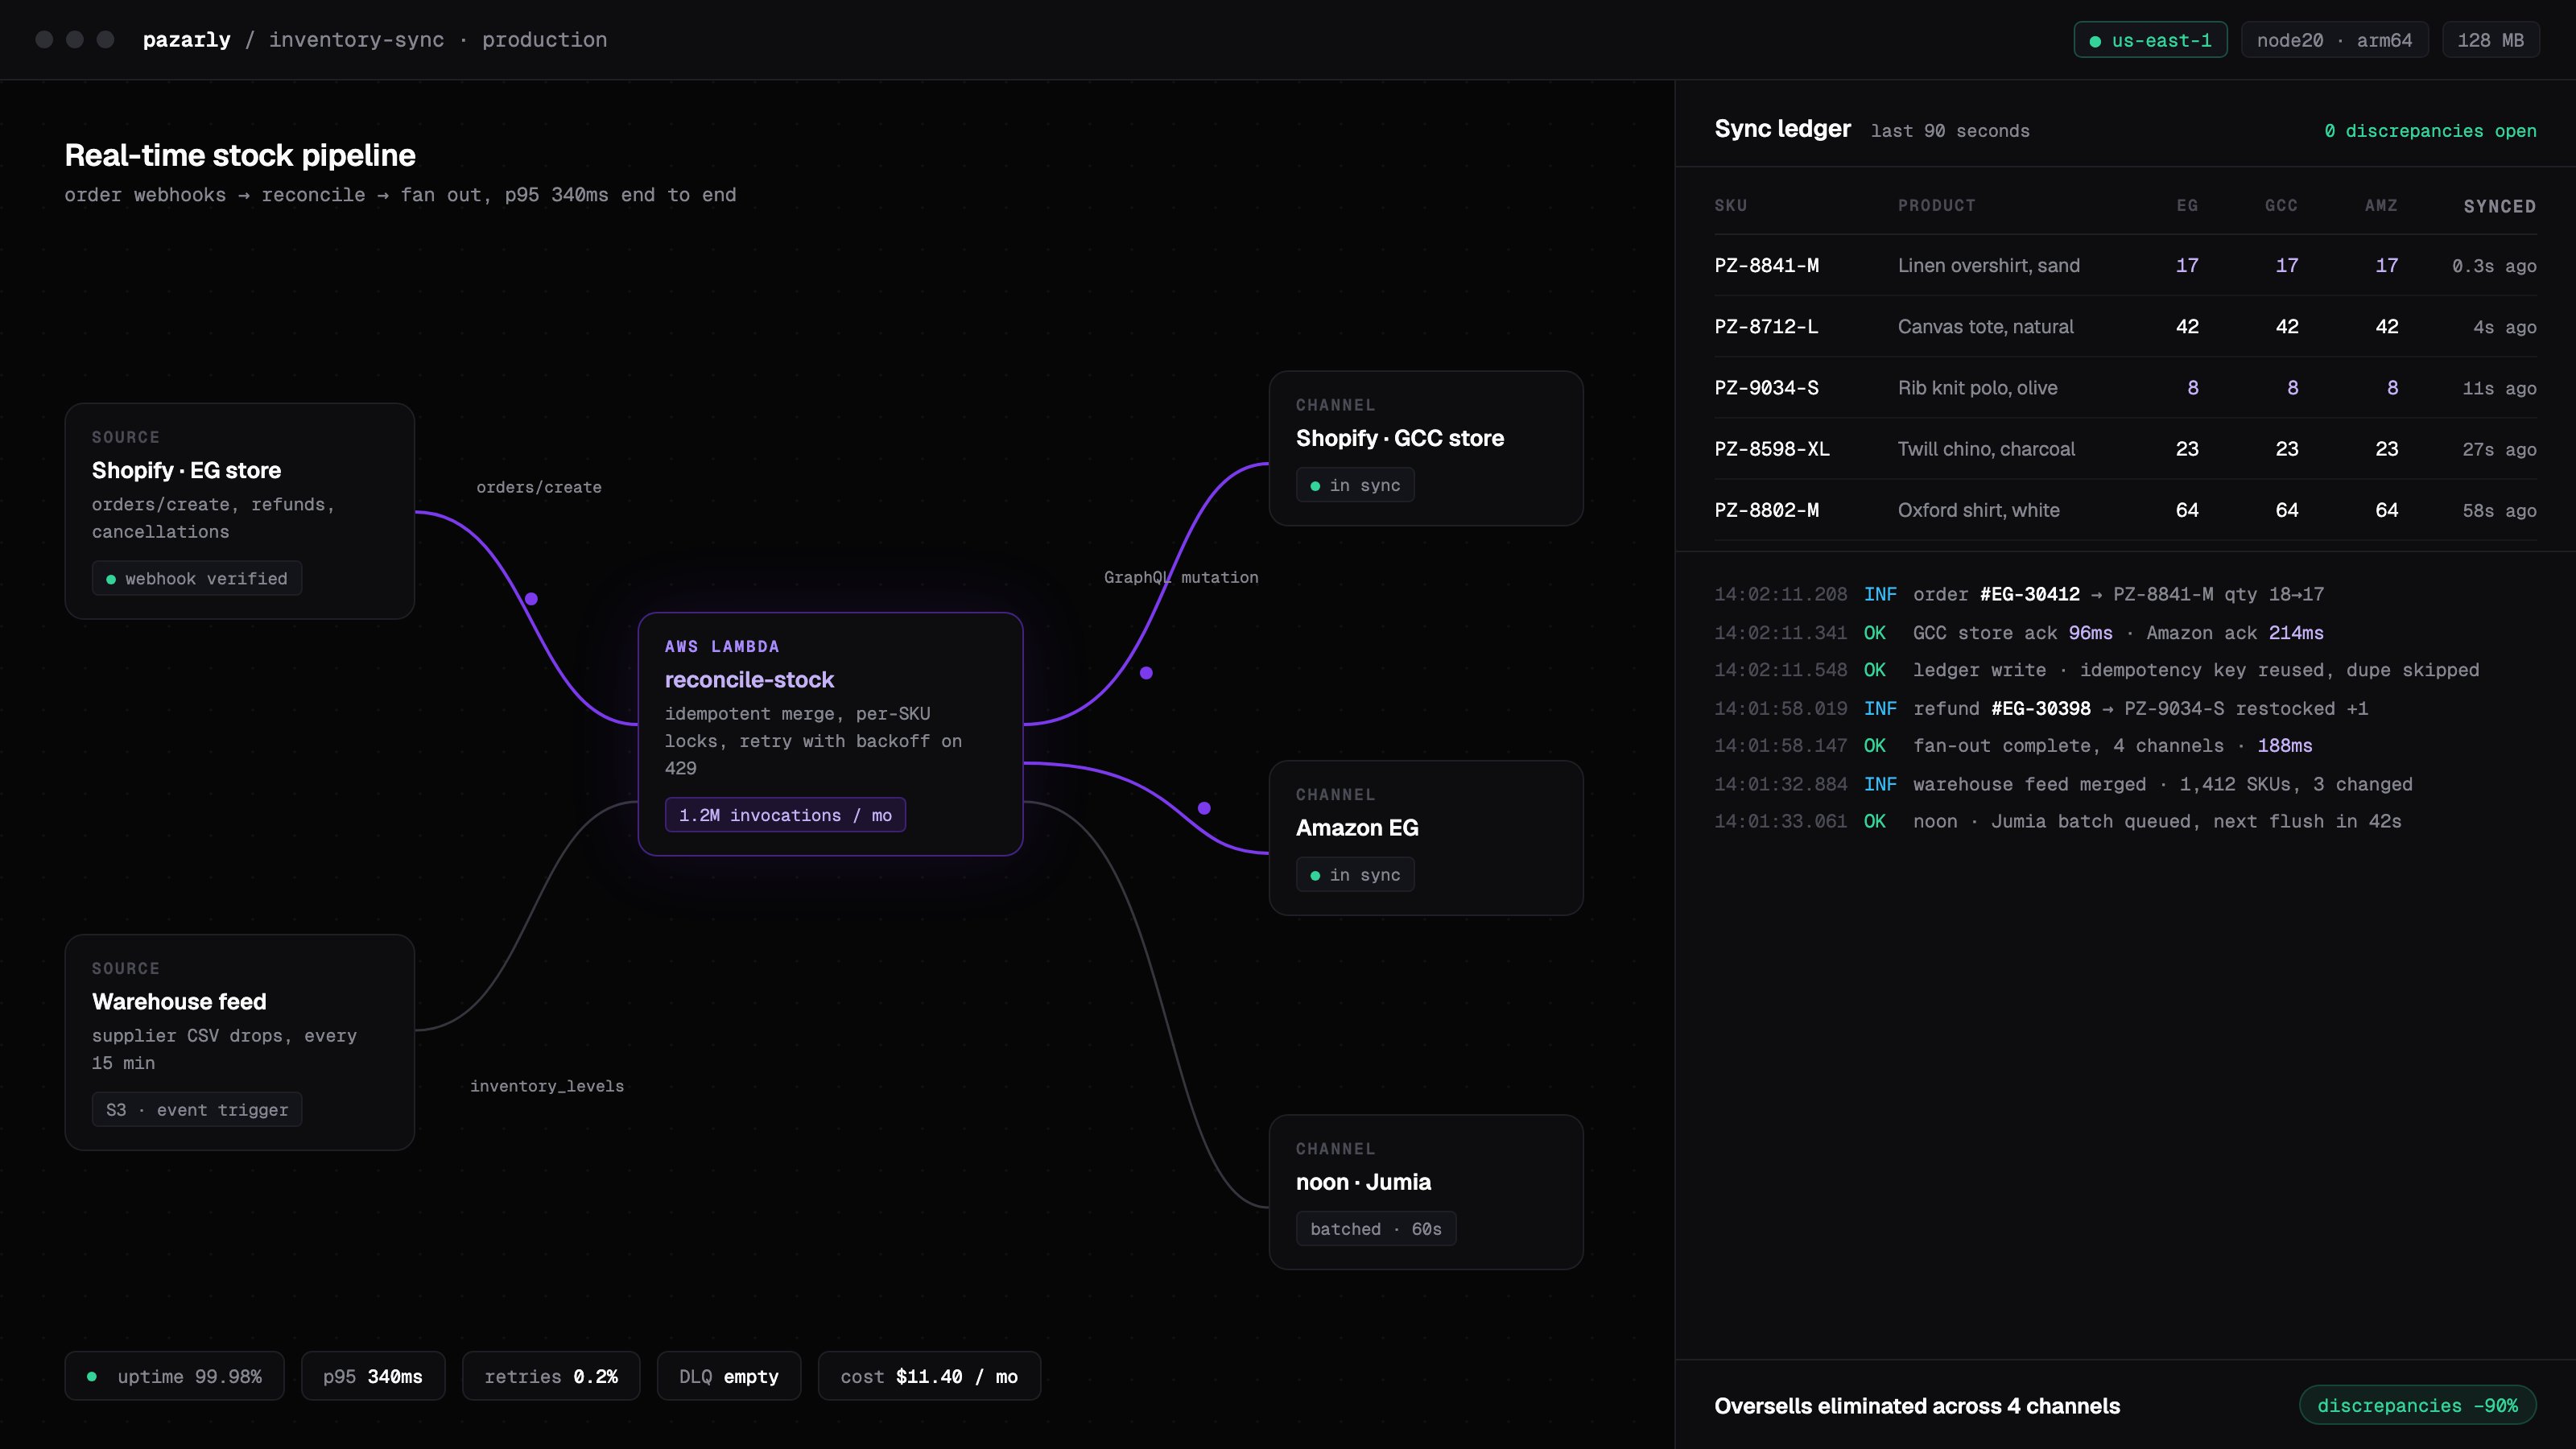Click the uptime 99.98% status pill
The height and width of the screenshot is (1449, 2576).
[174, 1376]
